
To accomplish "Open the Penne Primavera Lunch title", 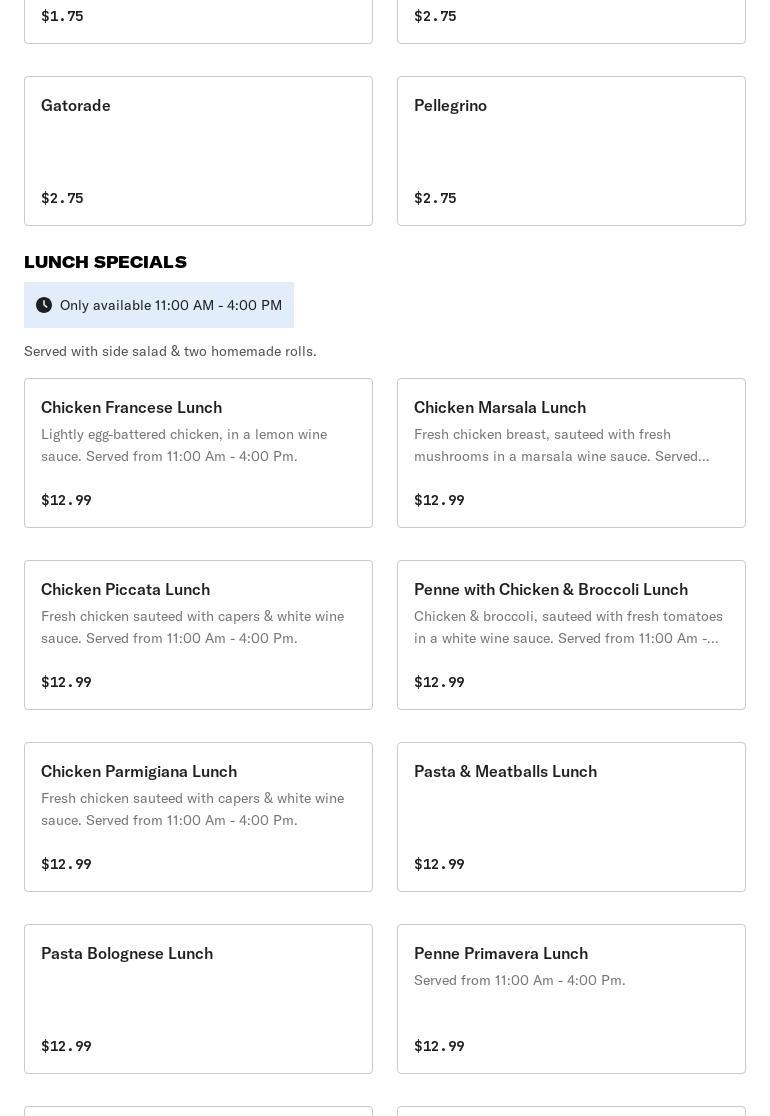I will 501,953.
